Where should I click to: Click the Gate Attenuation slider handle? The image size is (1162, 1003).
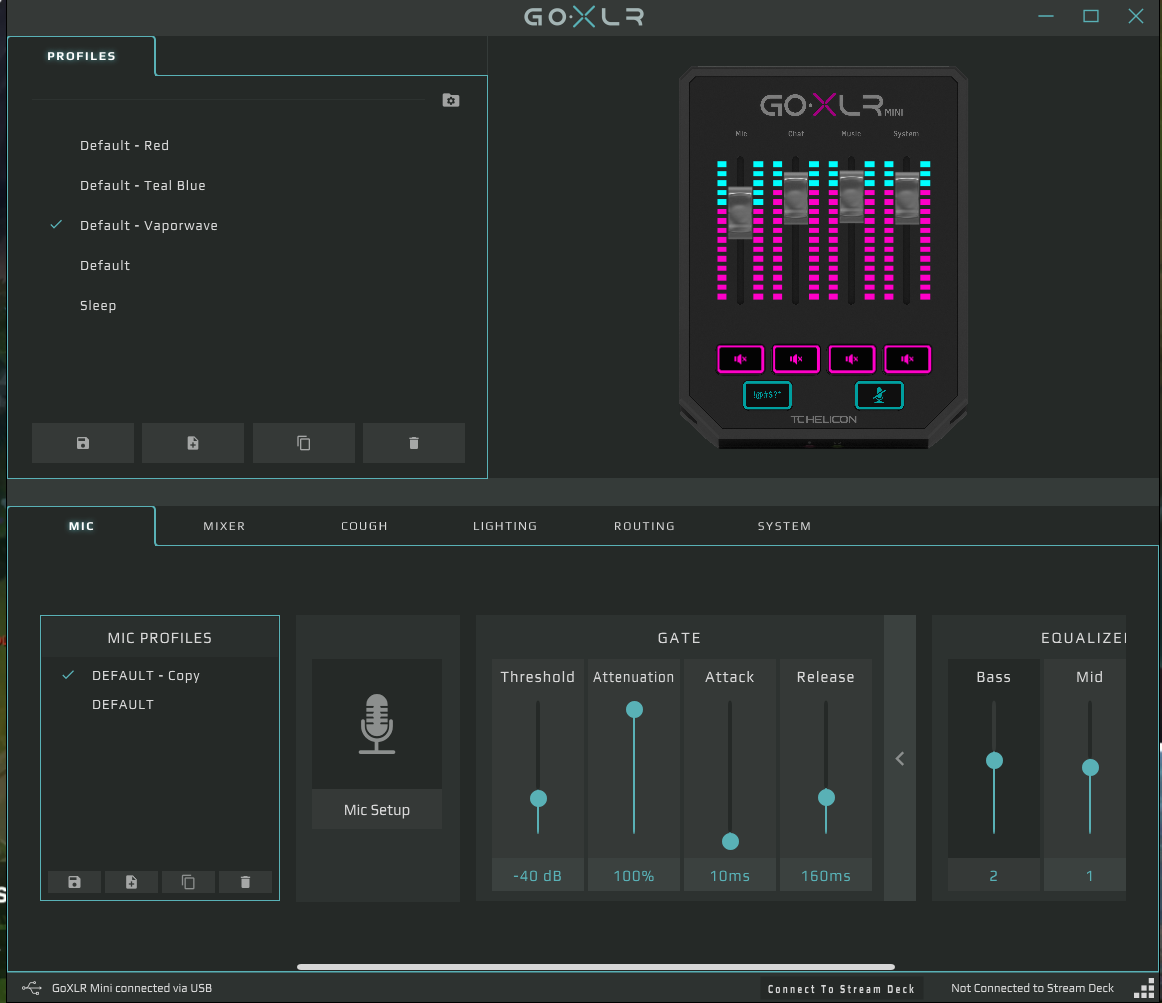pos(634,709)
